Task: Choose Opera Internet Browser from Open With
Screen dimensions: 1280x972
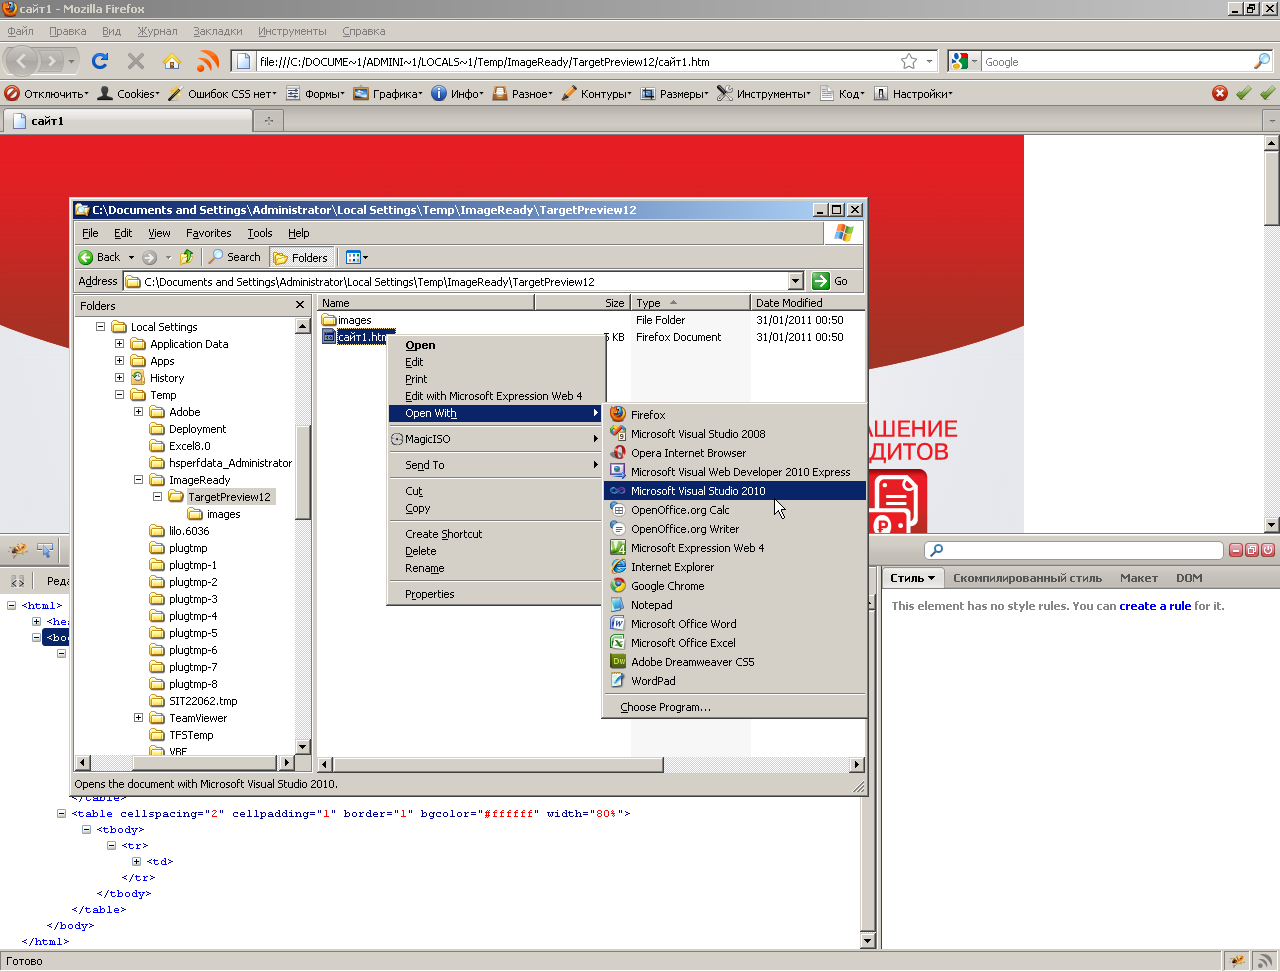Action: (x=735, y=453)
